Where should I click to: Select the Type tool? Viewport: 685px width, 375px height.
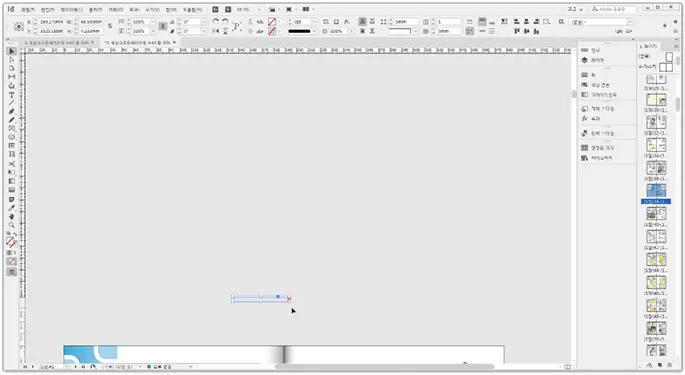click(x=12, y=95)
